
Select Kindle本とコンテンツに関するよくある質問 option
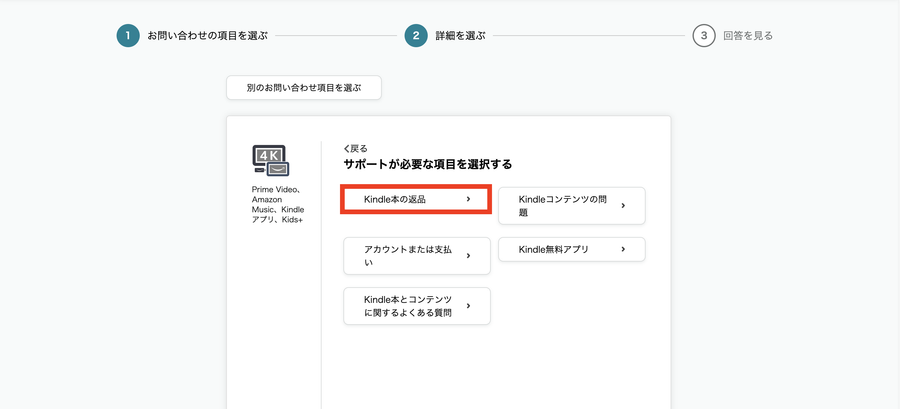(417, 306)
